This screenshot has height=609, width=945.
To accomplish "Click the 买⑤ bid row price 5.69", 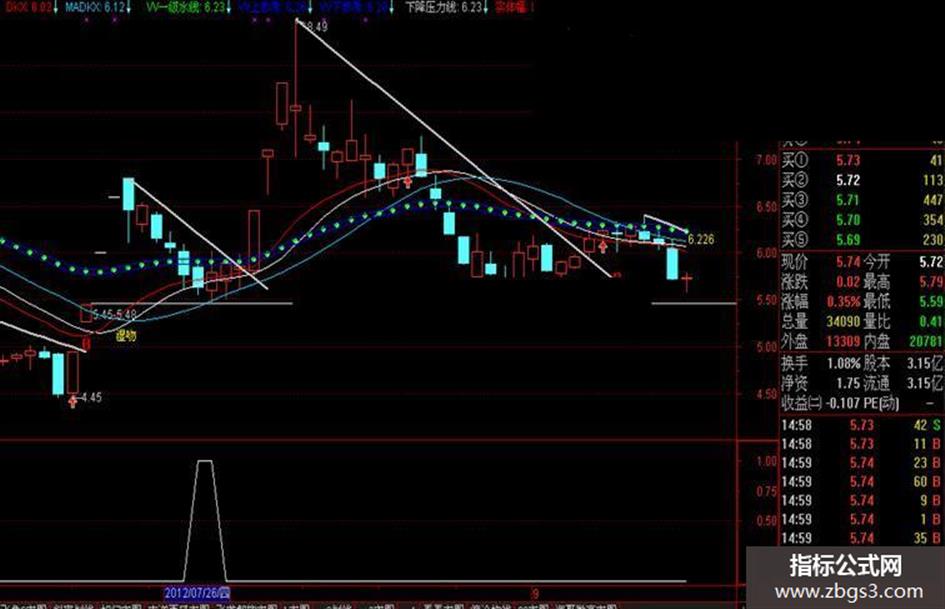I will click(x=848, y=240).
